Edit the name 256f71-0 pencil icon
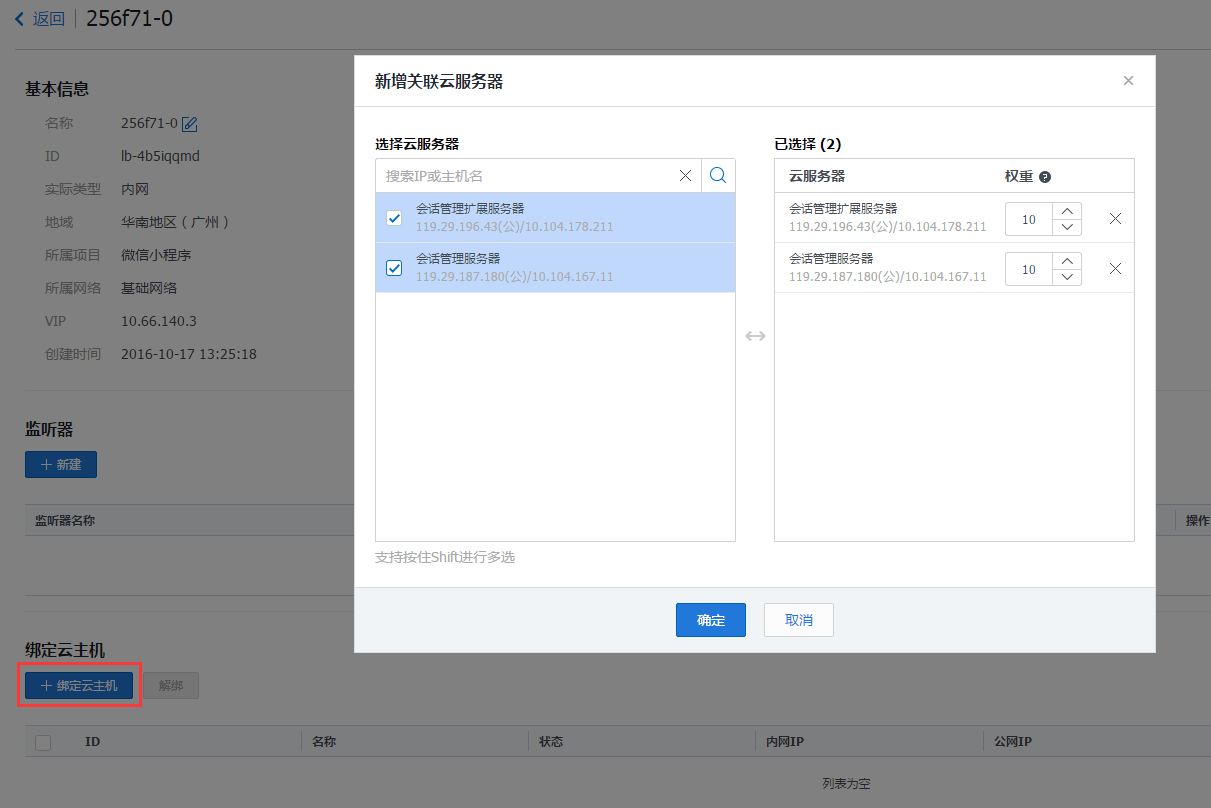 (190, 124)
